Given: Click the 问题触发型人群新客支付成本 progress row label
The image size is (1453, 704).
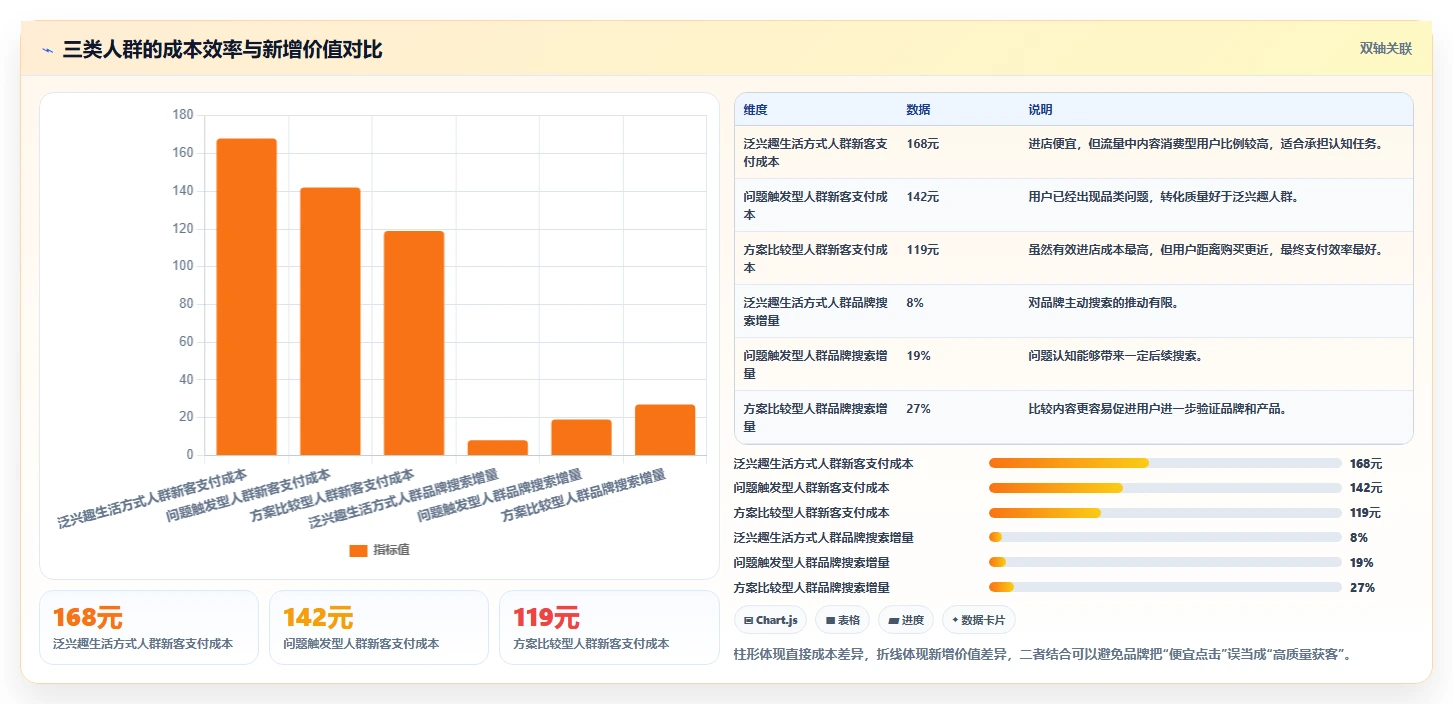Looking at the screenshot, I should coord(811,488).
